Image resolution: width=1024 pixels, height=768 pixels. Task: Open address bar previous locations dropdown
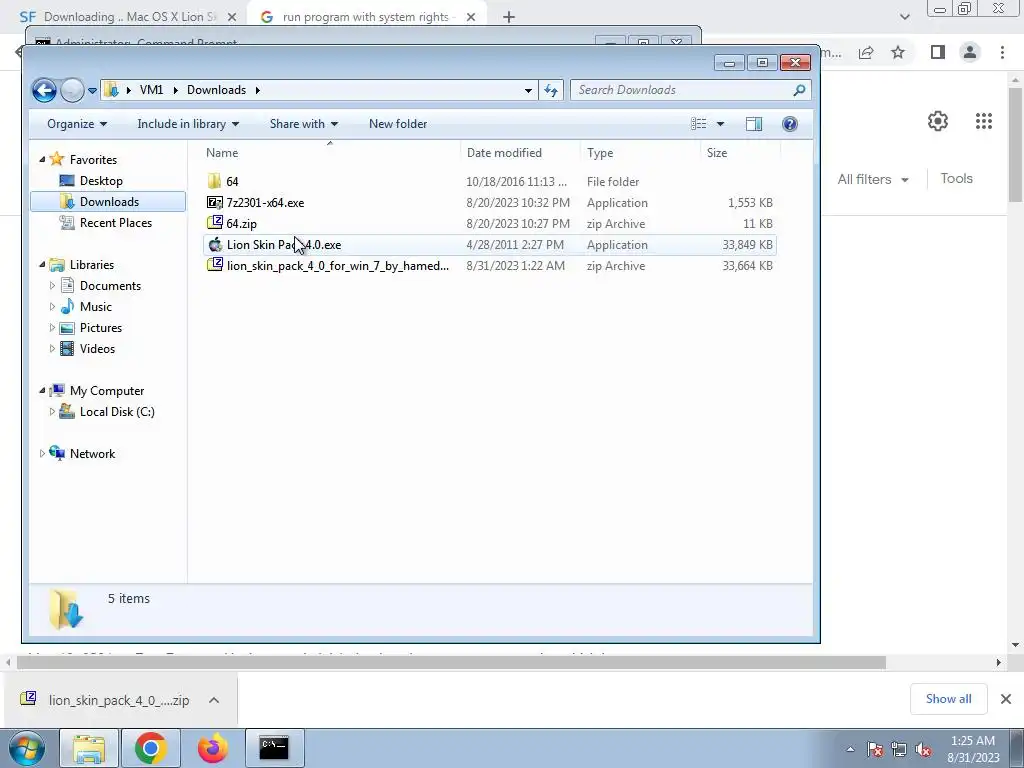tap(528, 91)
